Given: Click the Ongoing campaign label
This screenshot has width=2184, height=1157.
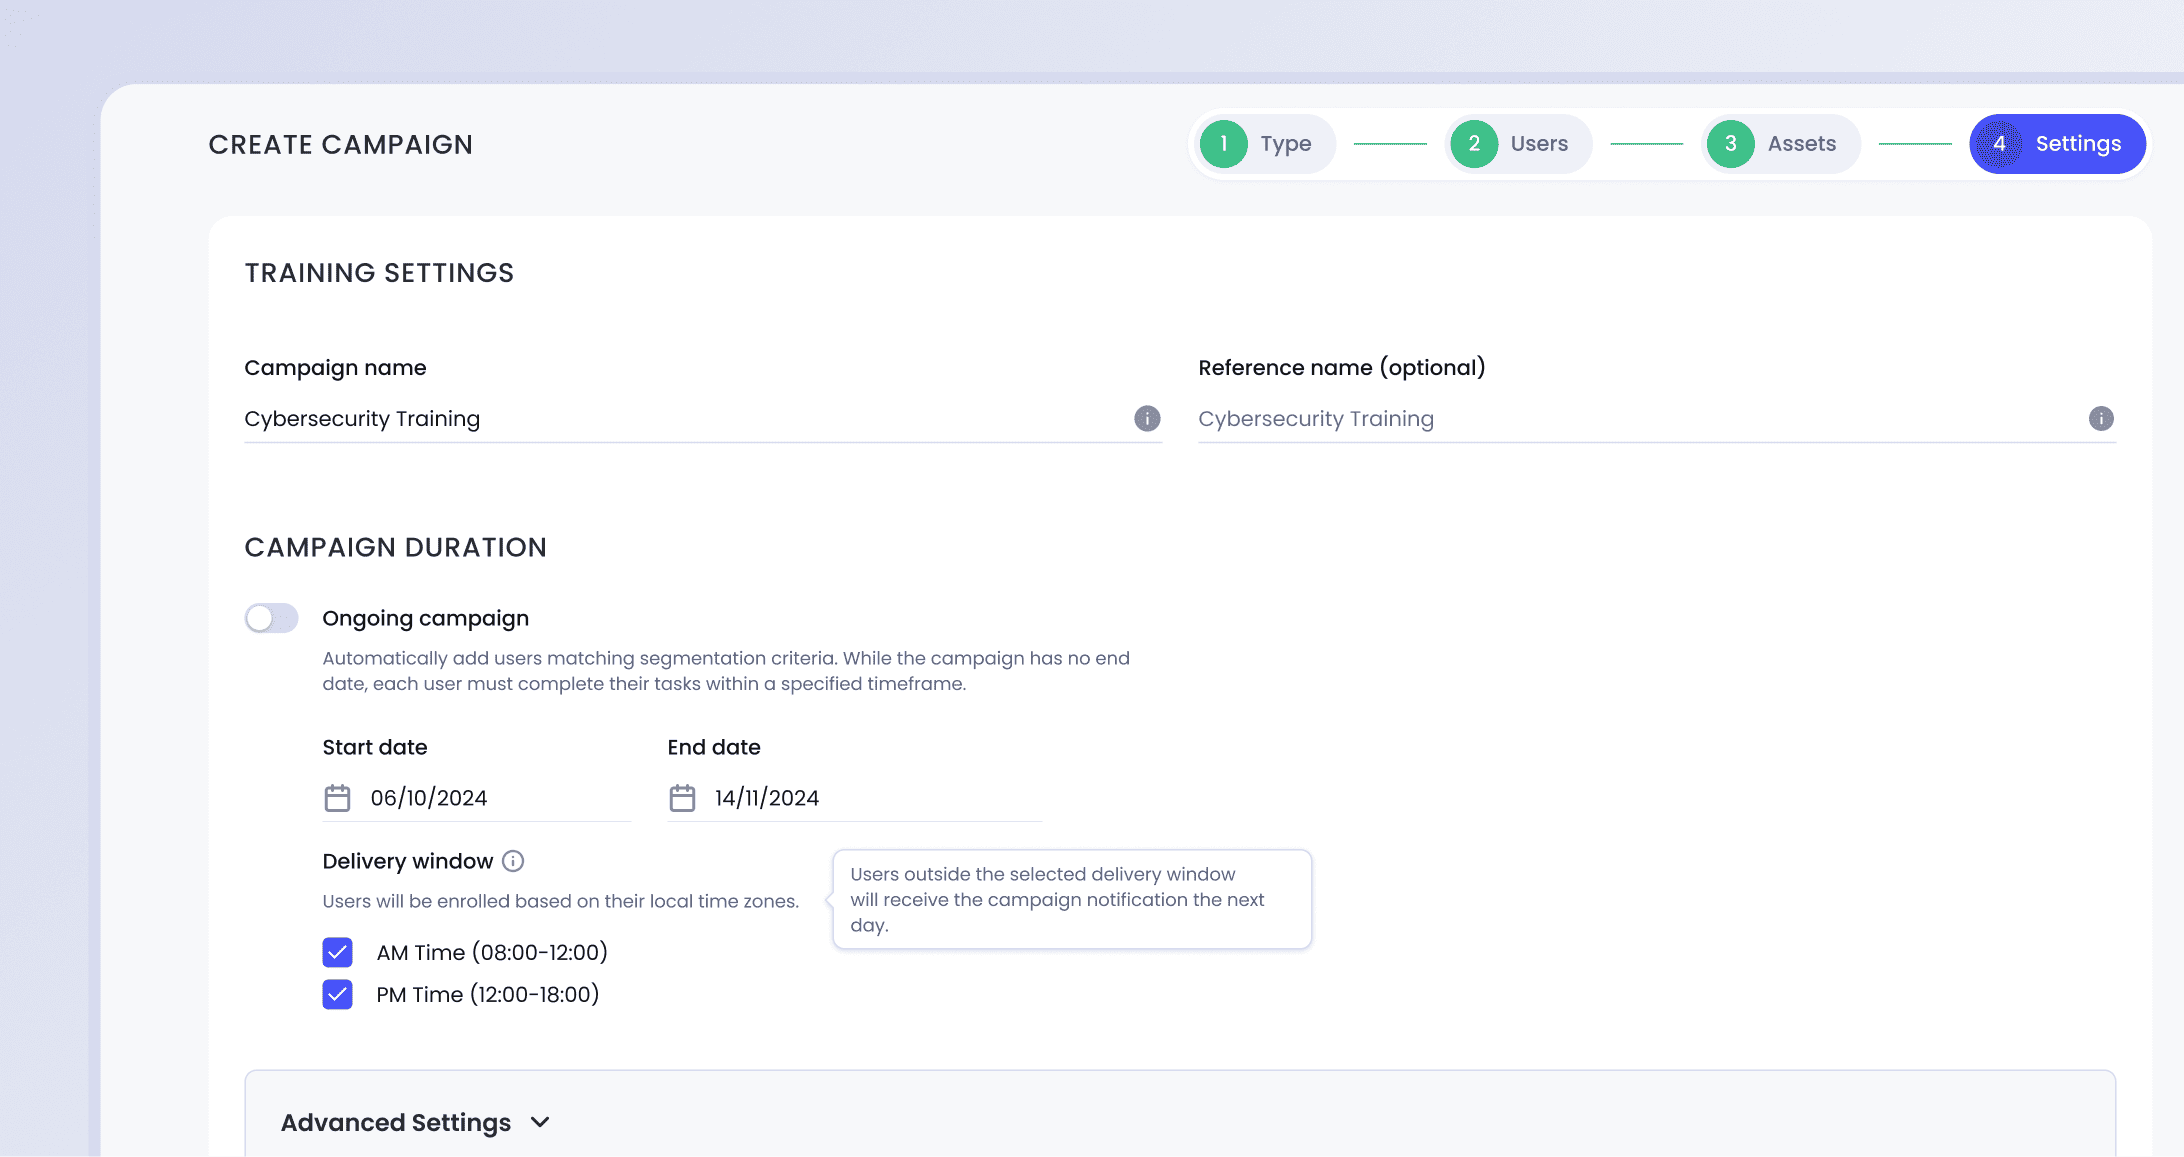Looking at the screenshot, I should [426, 618].
